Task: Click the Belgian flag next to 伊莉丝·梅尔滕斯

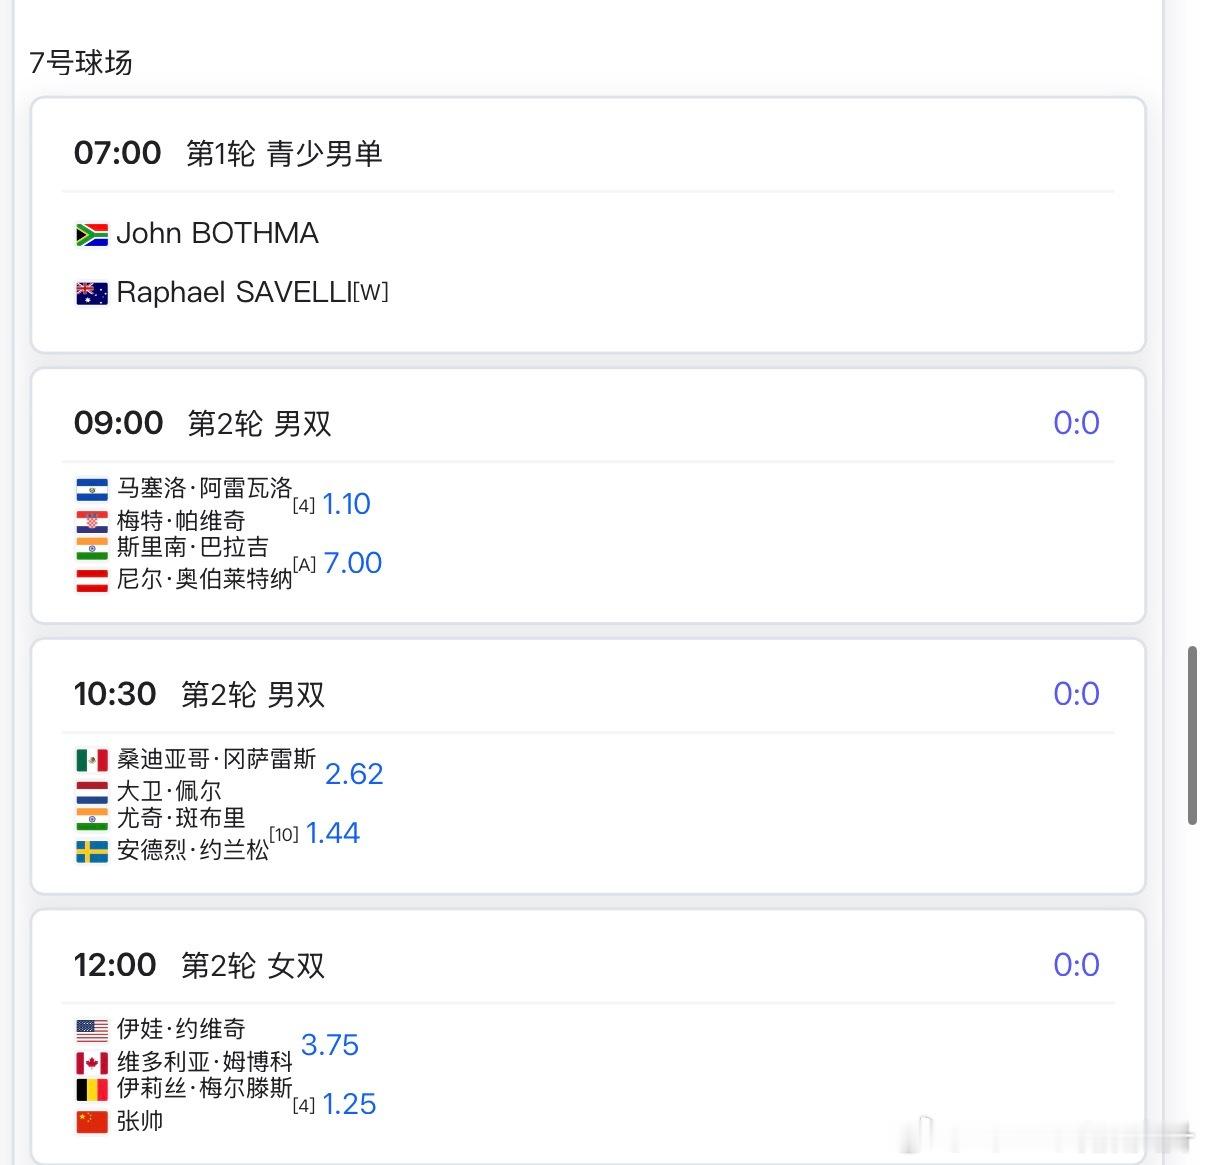Action: [92, 1089]
